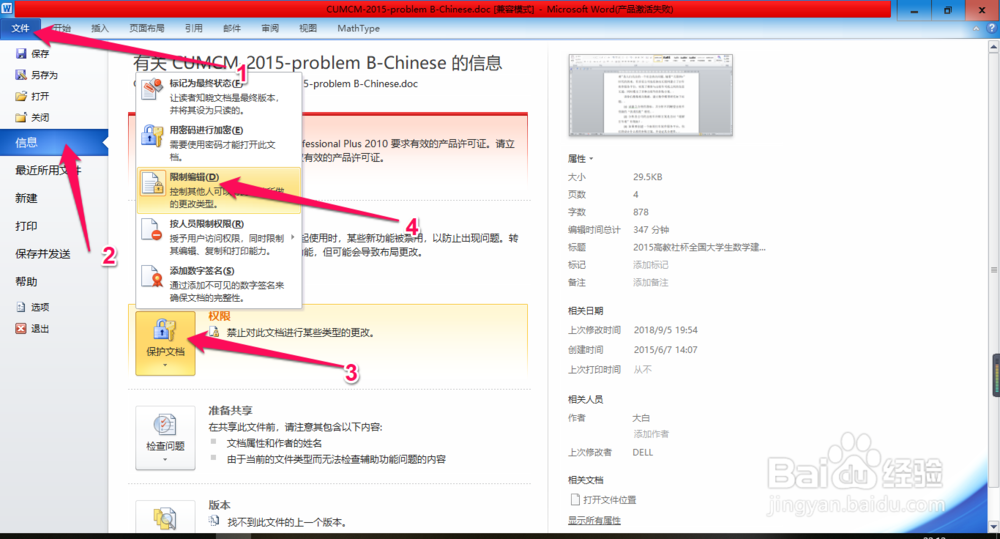Image resolution: width=1000 pixels, height=539 pixels.
Task: Click the Open (打开) folder icon
Action: coord(21,96)
